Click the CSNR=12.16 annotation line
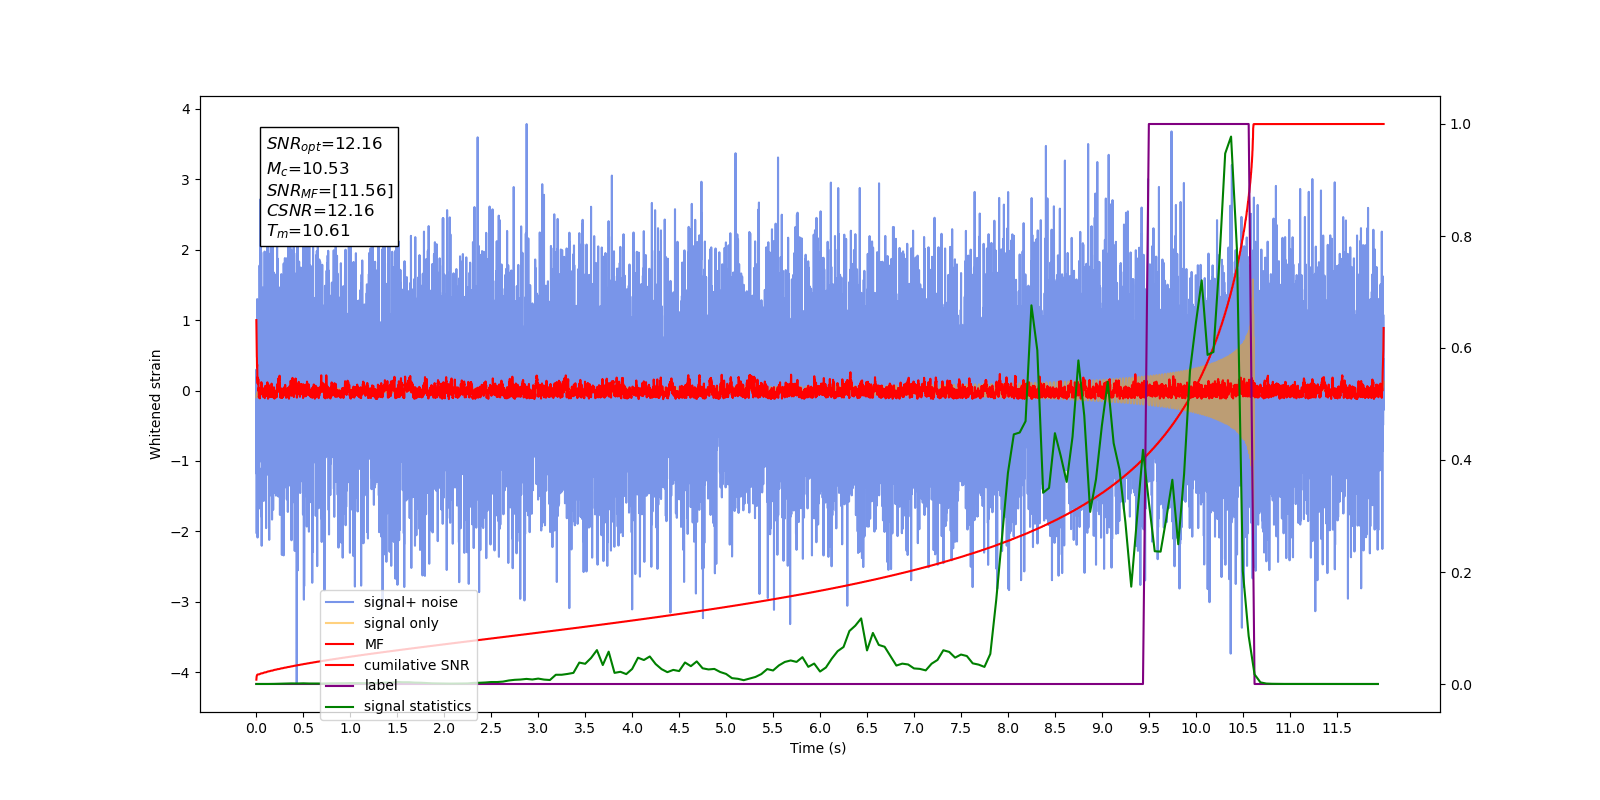 tap(320, 210)
